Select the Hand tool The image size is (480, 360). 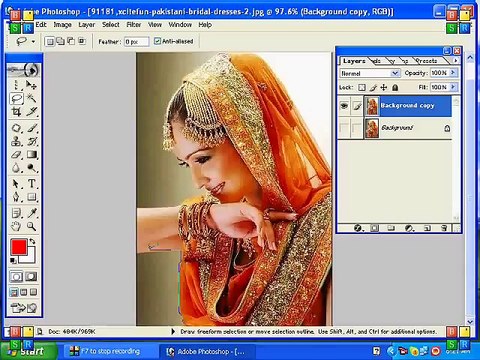pos(16,226)
